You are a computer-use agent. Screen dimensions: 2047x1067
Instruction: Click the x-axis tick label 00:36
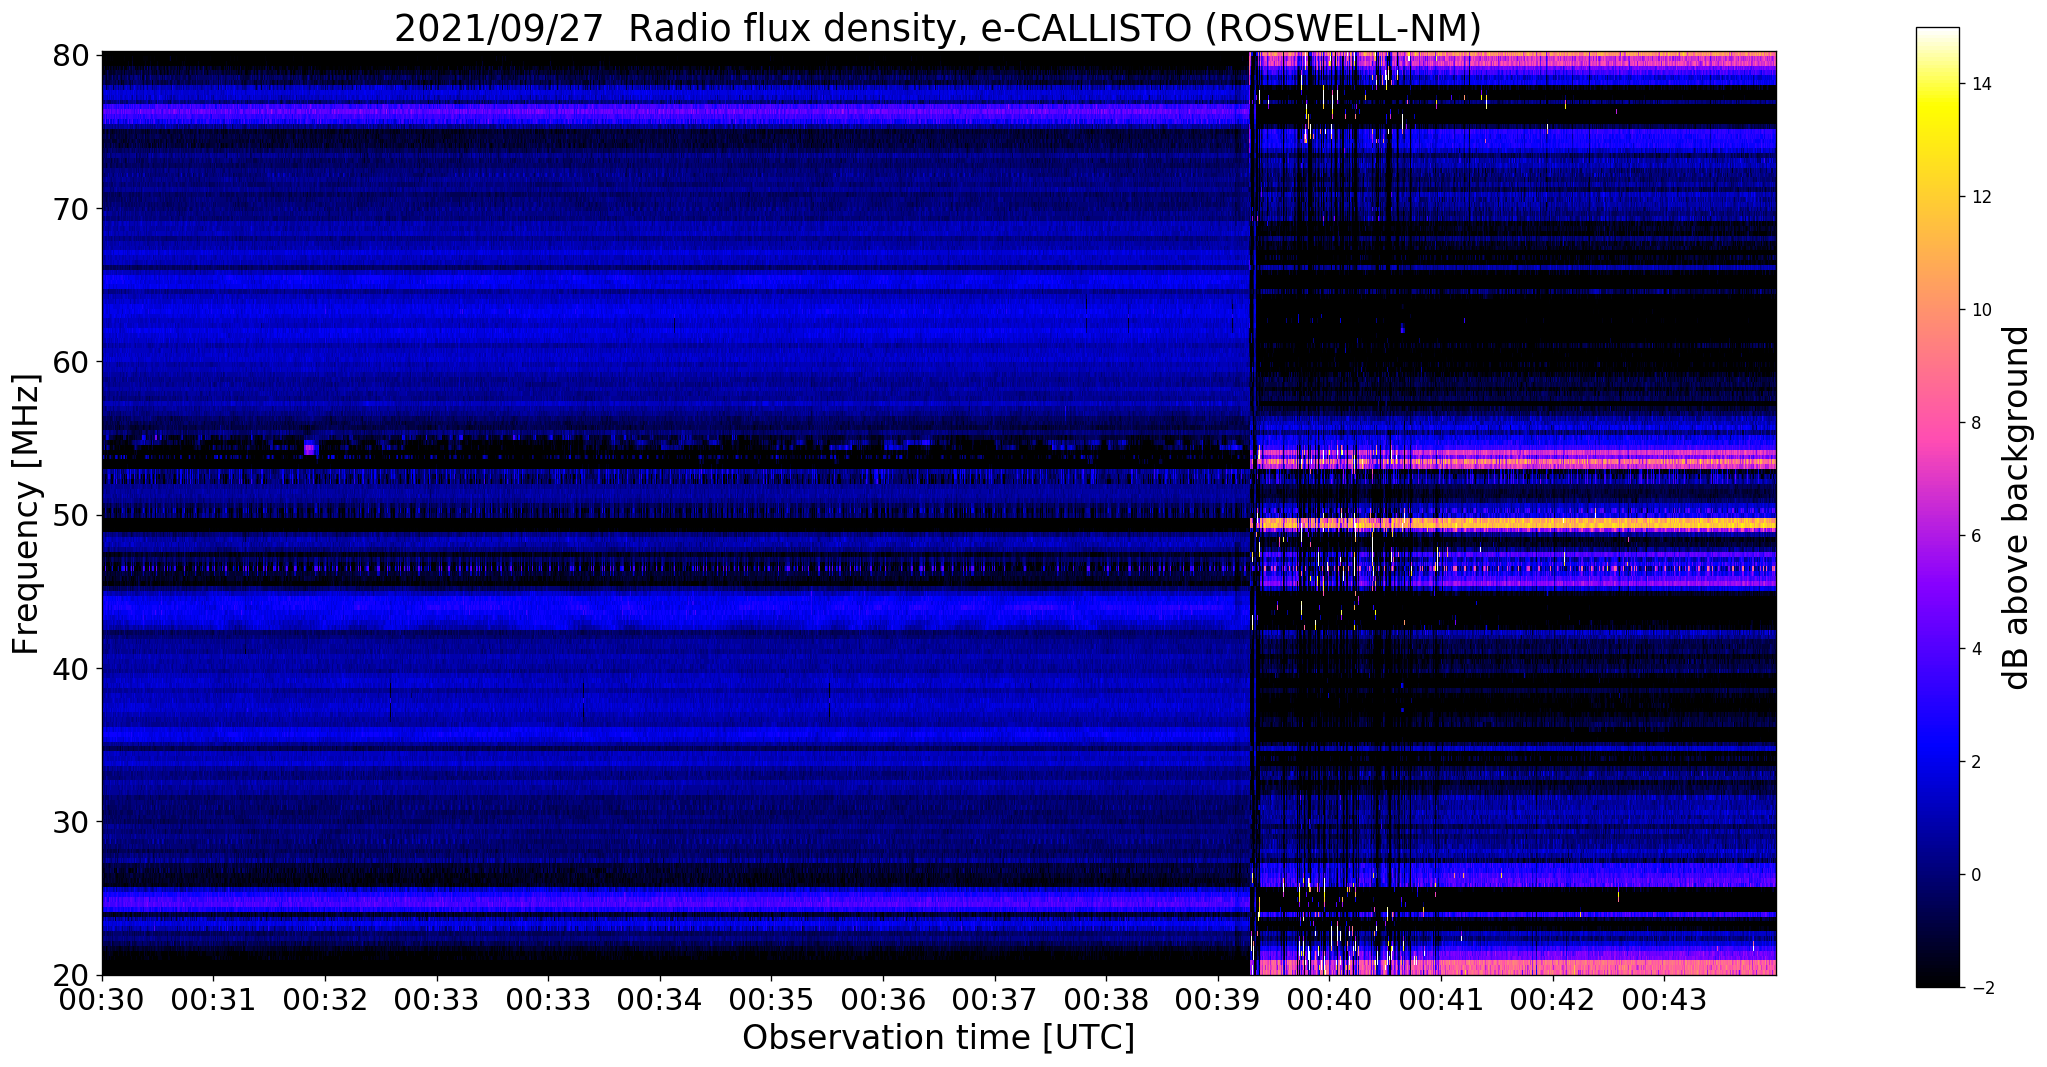tap(883, 1001)
